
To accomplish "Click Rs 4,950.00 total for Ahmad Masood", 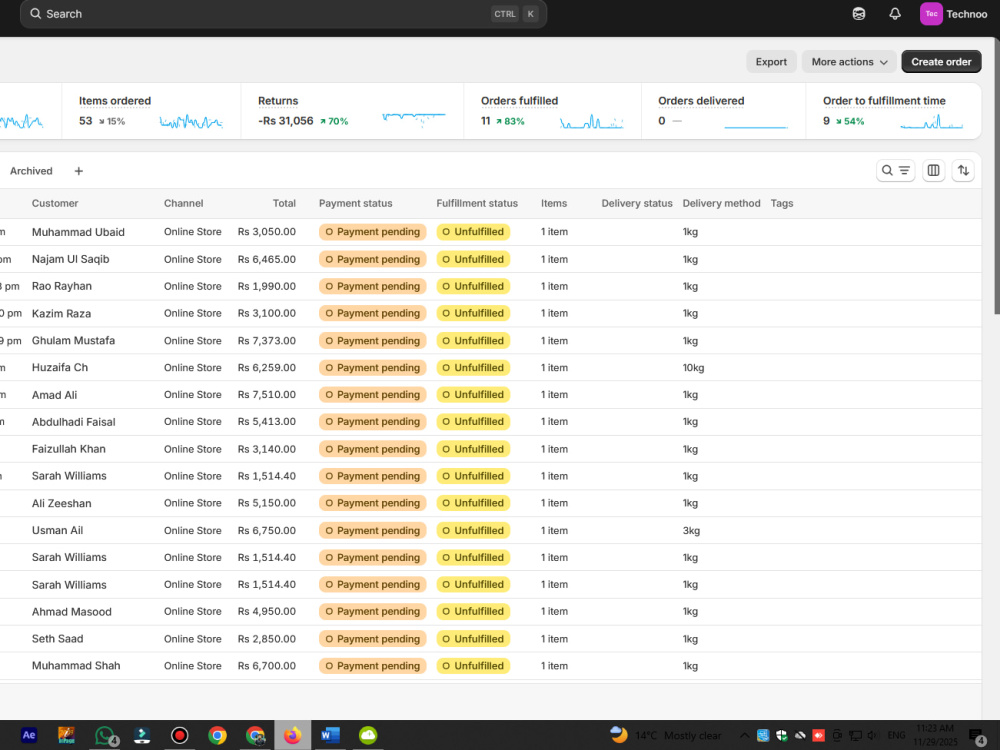I will 267,612.
